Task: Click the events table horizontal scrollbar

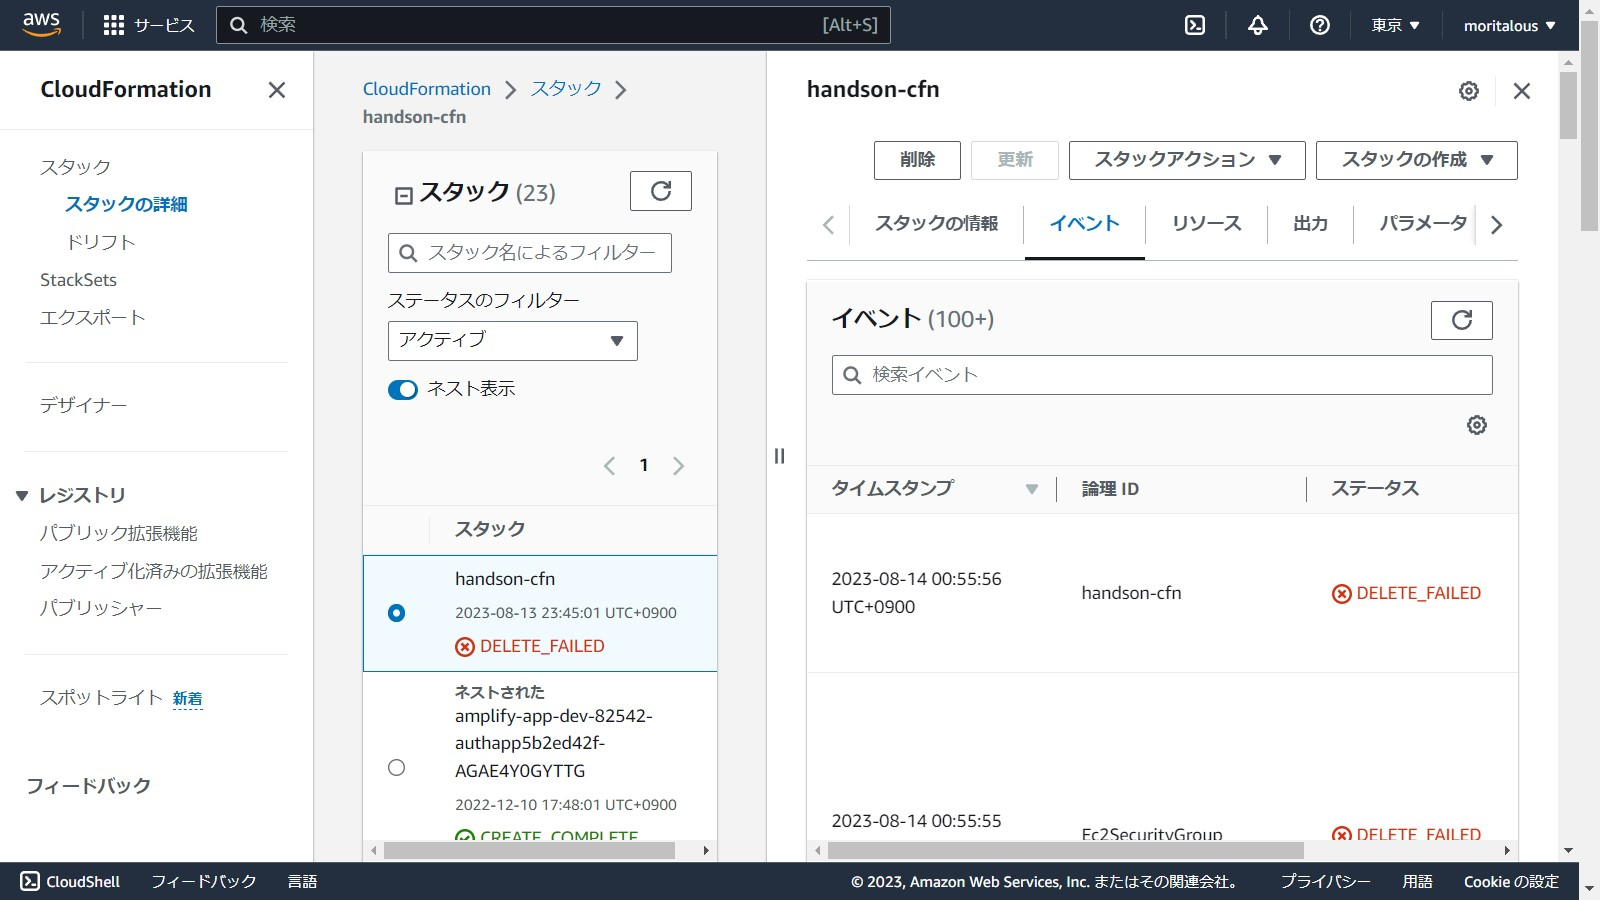Action: click(1065, 850)
